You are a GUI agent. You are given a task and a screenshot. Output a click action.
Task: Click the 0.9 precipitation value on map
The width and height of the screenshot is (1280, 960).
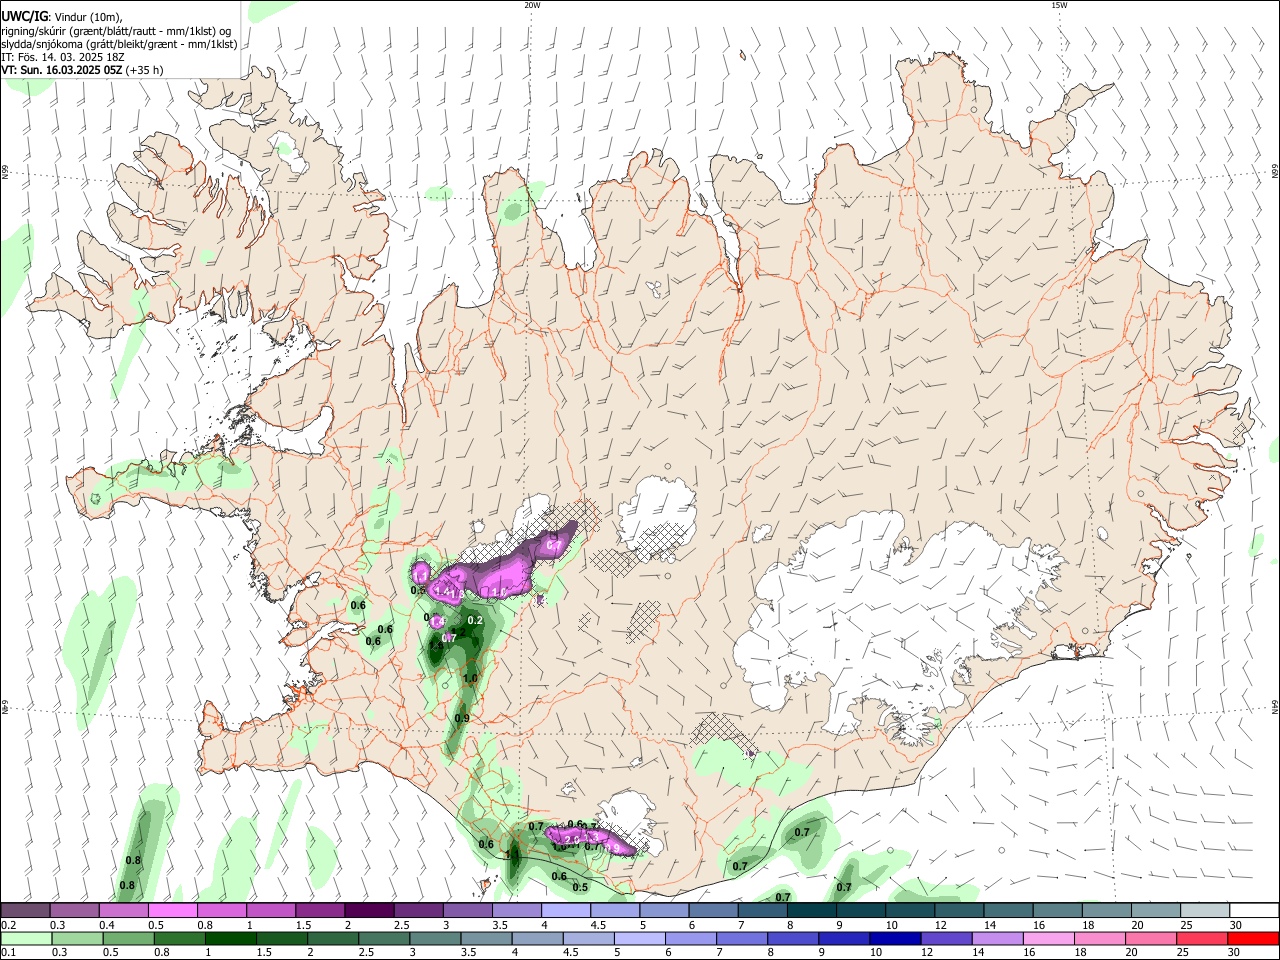[462, 718]
